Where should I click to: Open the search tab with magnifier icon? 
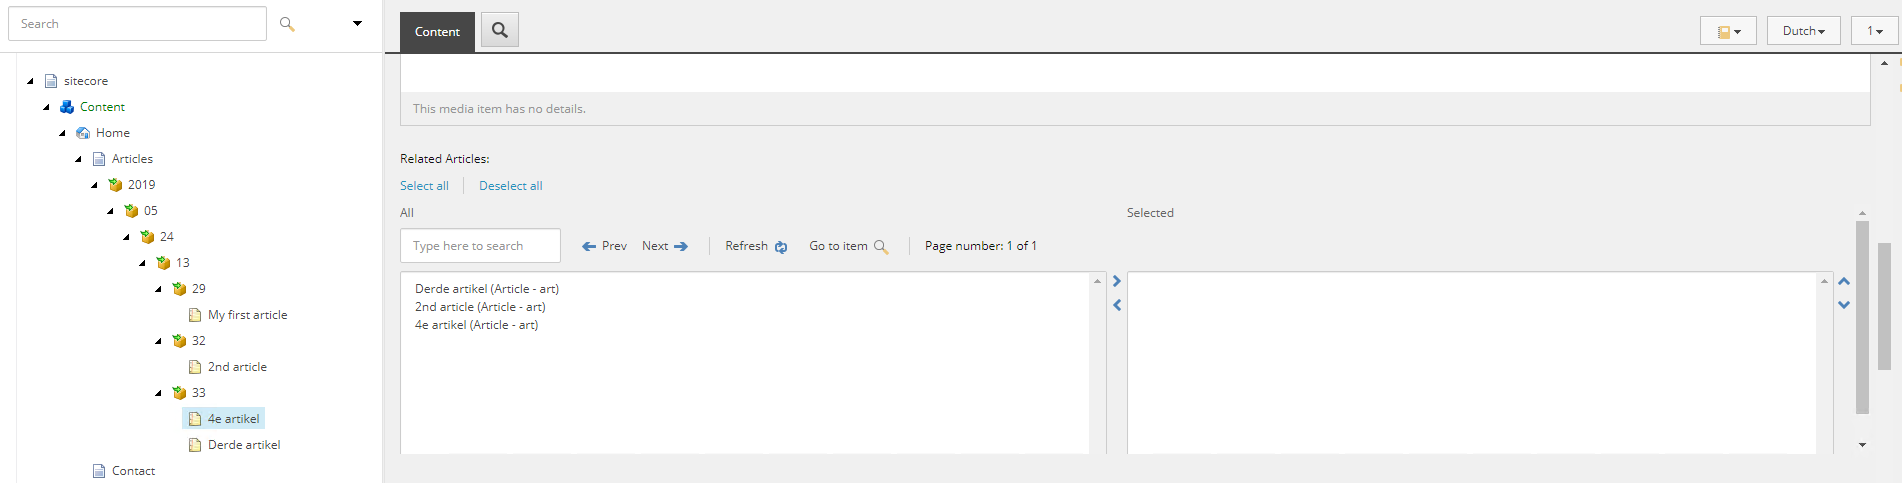(500, 30)
